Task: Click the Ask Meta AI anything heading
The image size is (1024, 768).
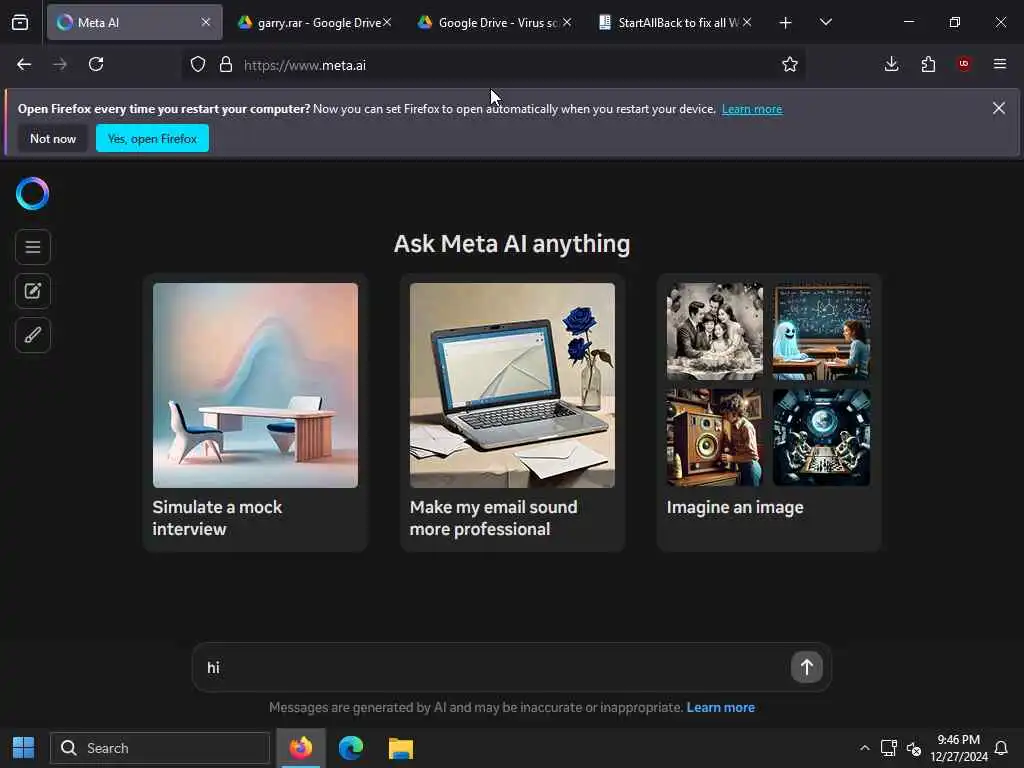Action: click(x=512, y=244)
